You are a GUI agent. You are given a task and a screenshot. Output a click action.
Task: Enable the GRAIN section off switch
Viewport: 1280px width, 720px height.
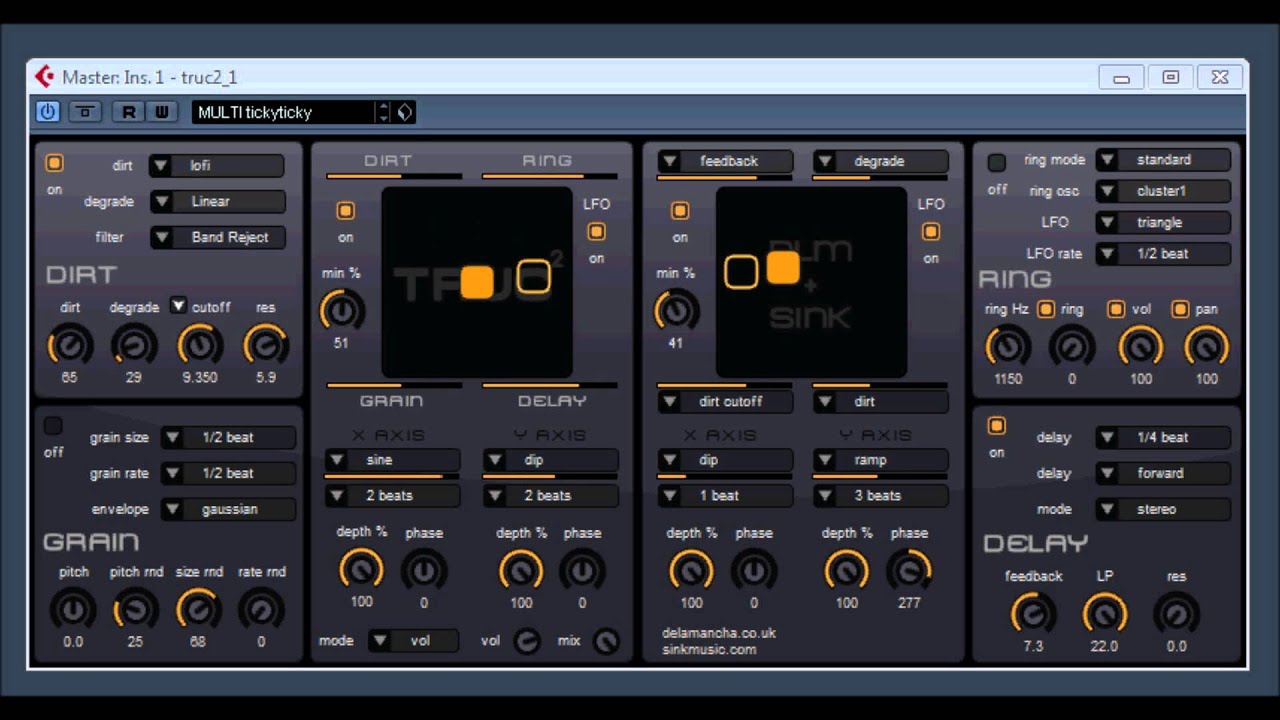click(x=52, y=427)
